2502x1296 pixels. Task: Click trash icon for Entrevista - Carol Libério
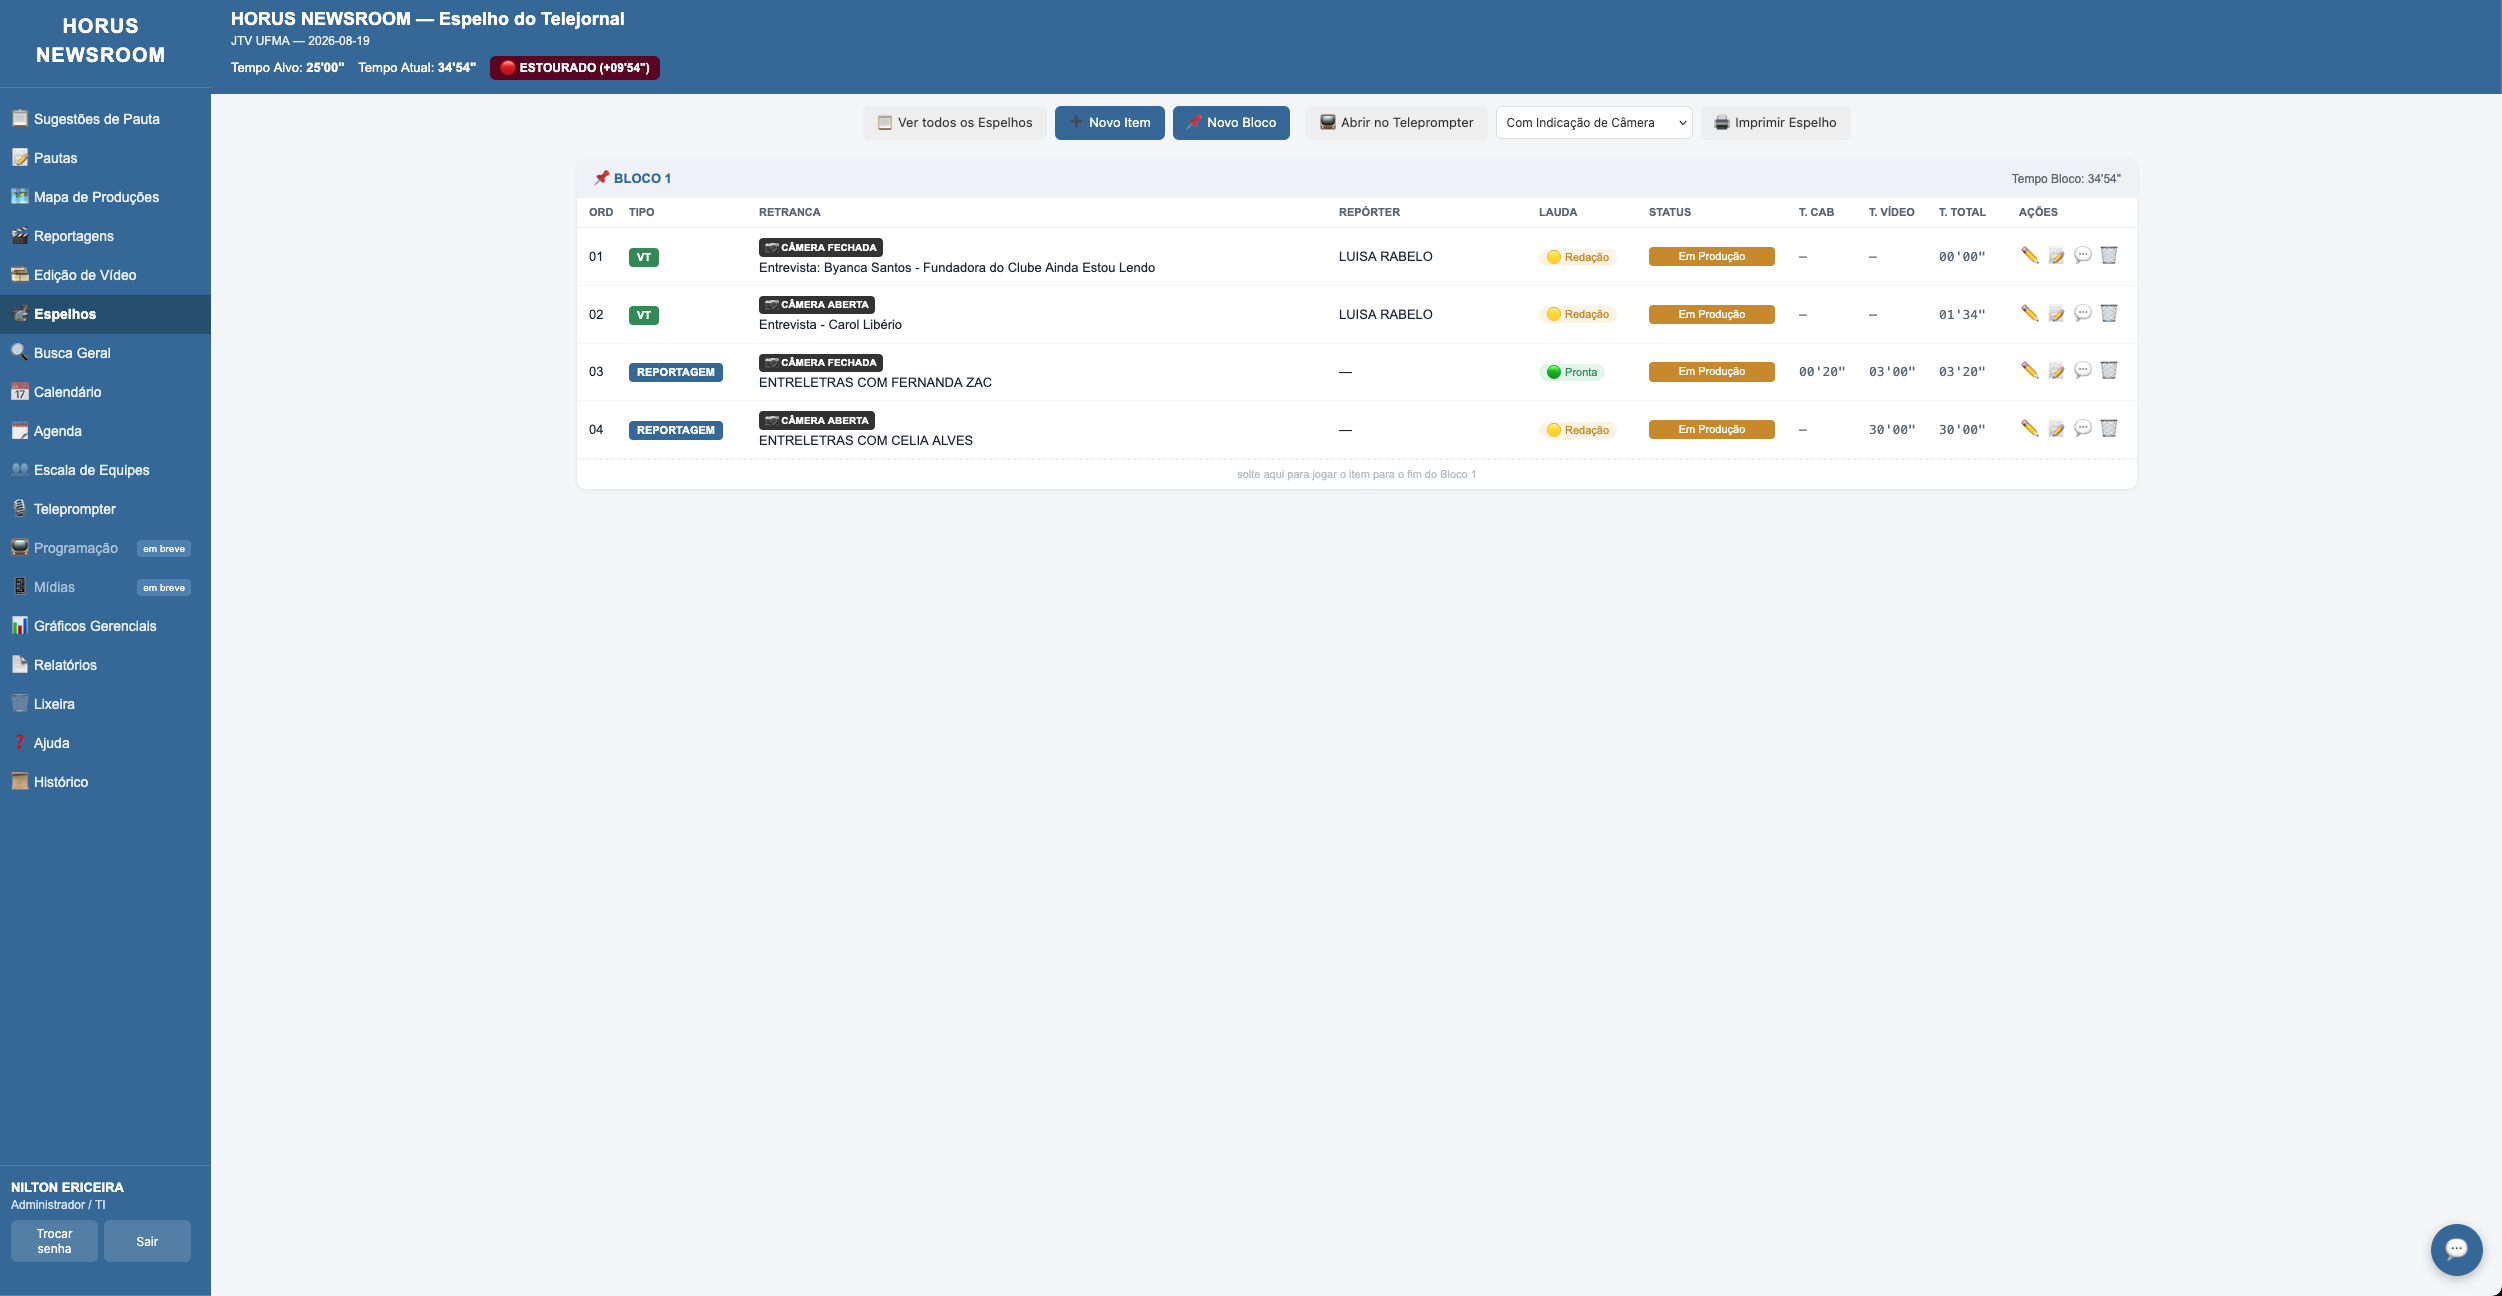[2109, 314]
